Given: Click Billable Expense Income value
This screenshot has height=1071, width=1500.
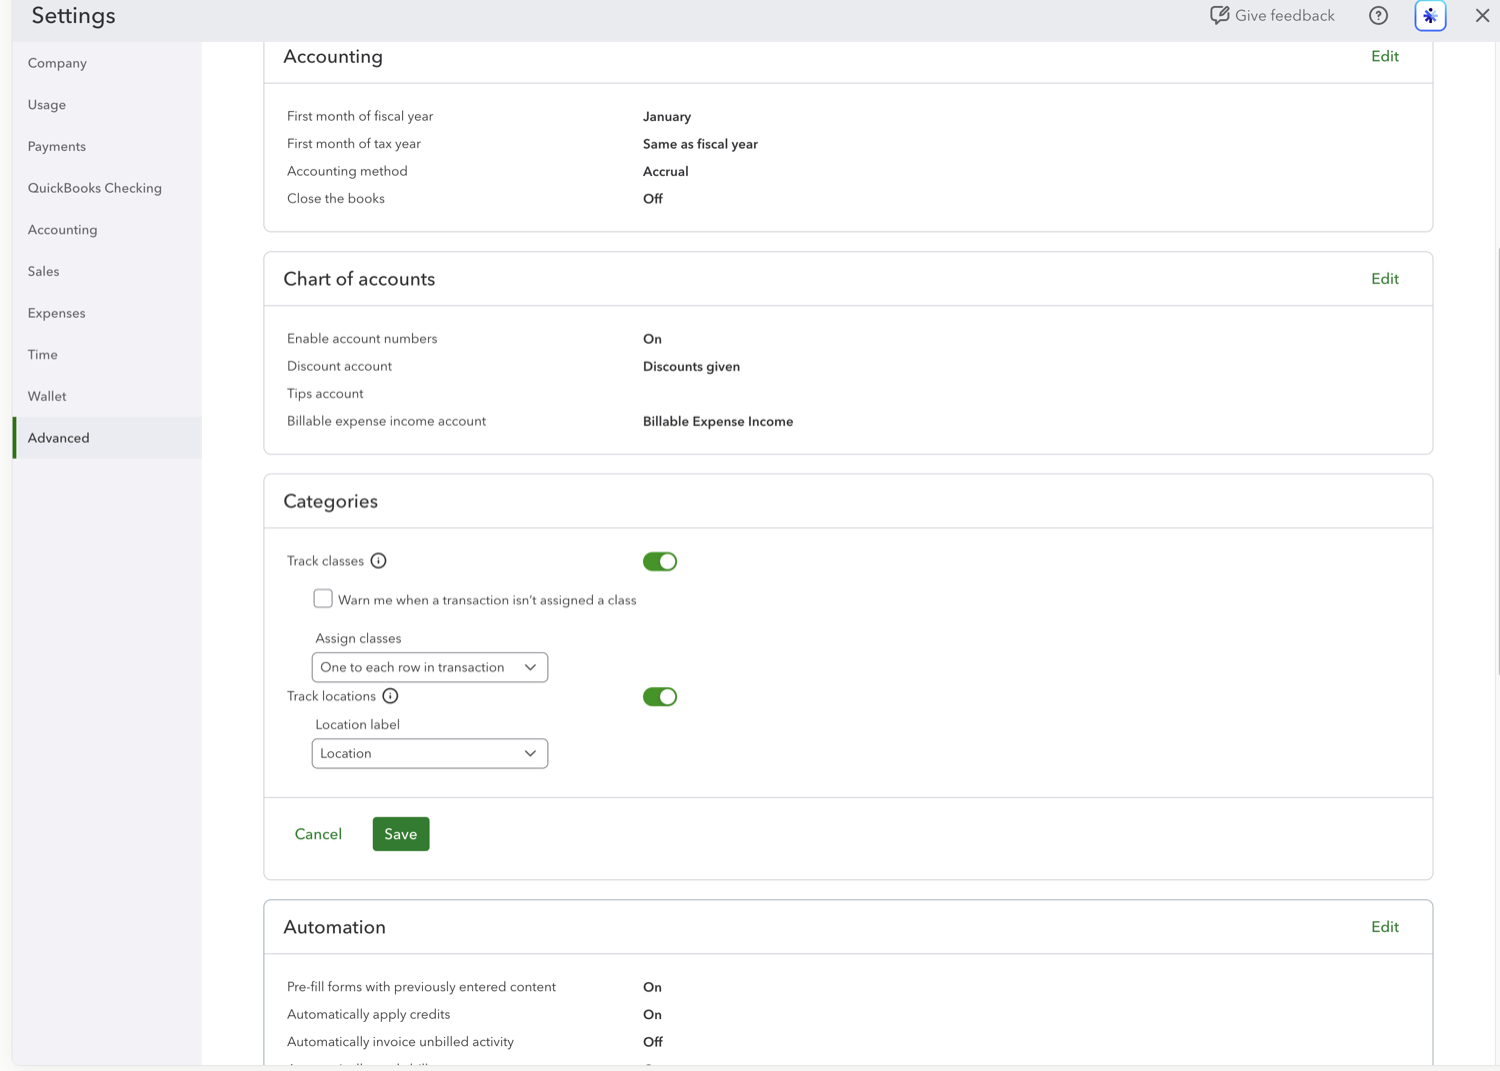Looking at the screenshot, I should pos(718,421).
